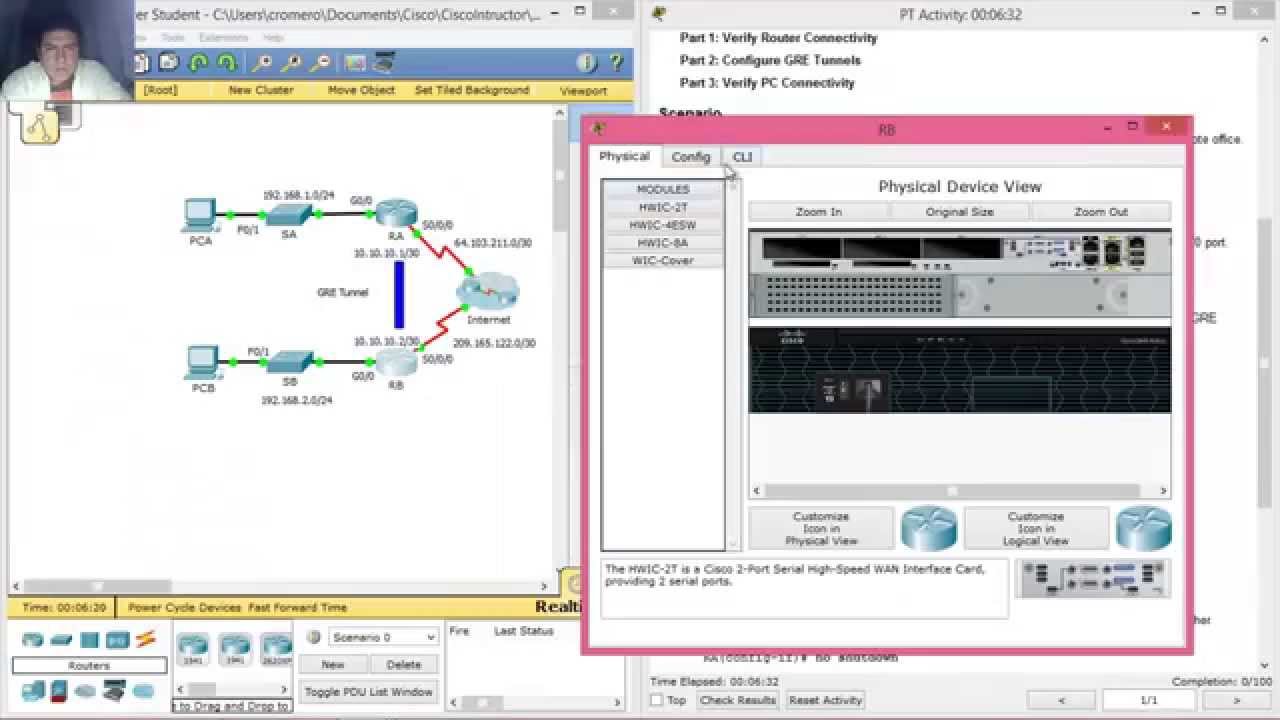Click the Original Size button
The image size is (1280, 720).
pyautogui.click(x=960, y=212)
